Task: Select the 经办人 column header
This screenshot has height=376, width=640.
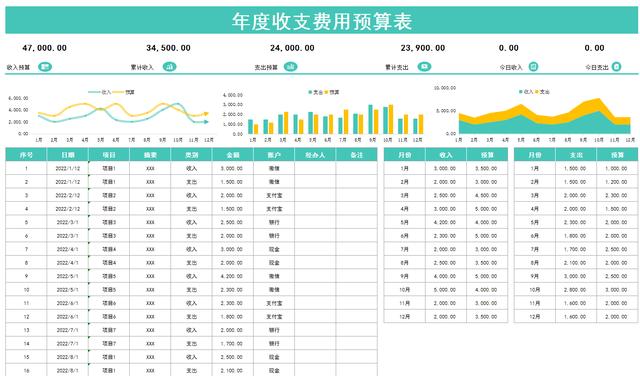Action: pyautogui.click(x=315, y=155)
